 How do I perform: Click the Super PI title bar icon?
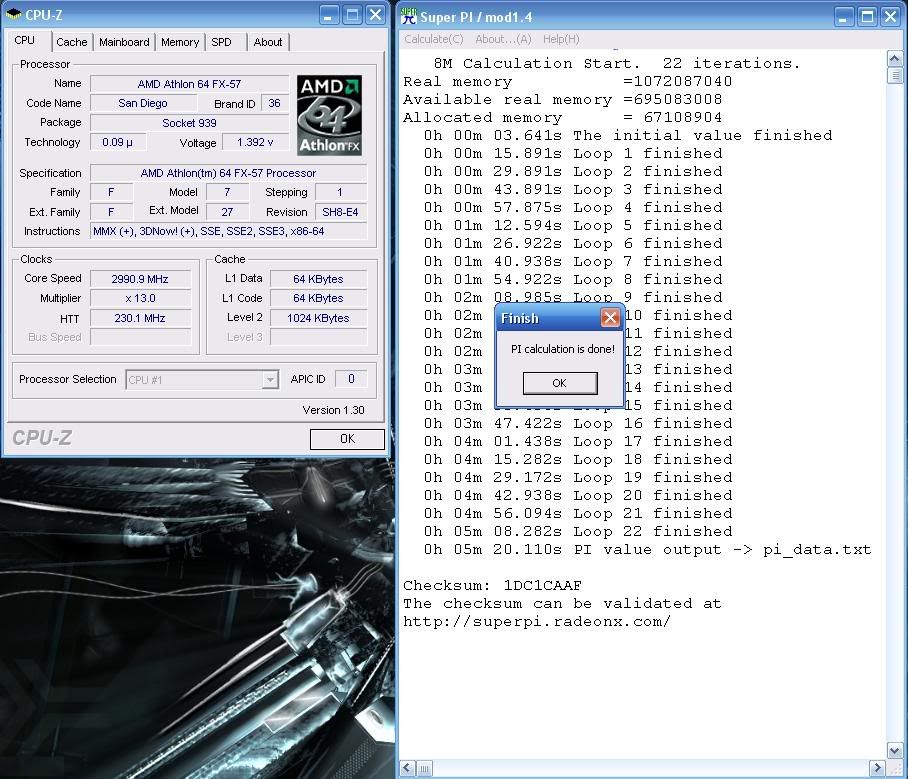point(409,16)
